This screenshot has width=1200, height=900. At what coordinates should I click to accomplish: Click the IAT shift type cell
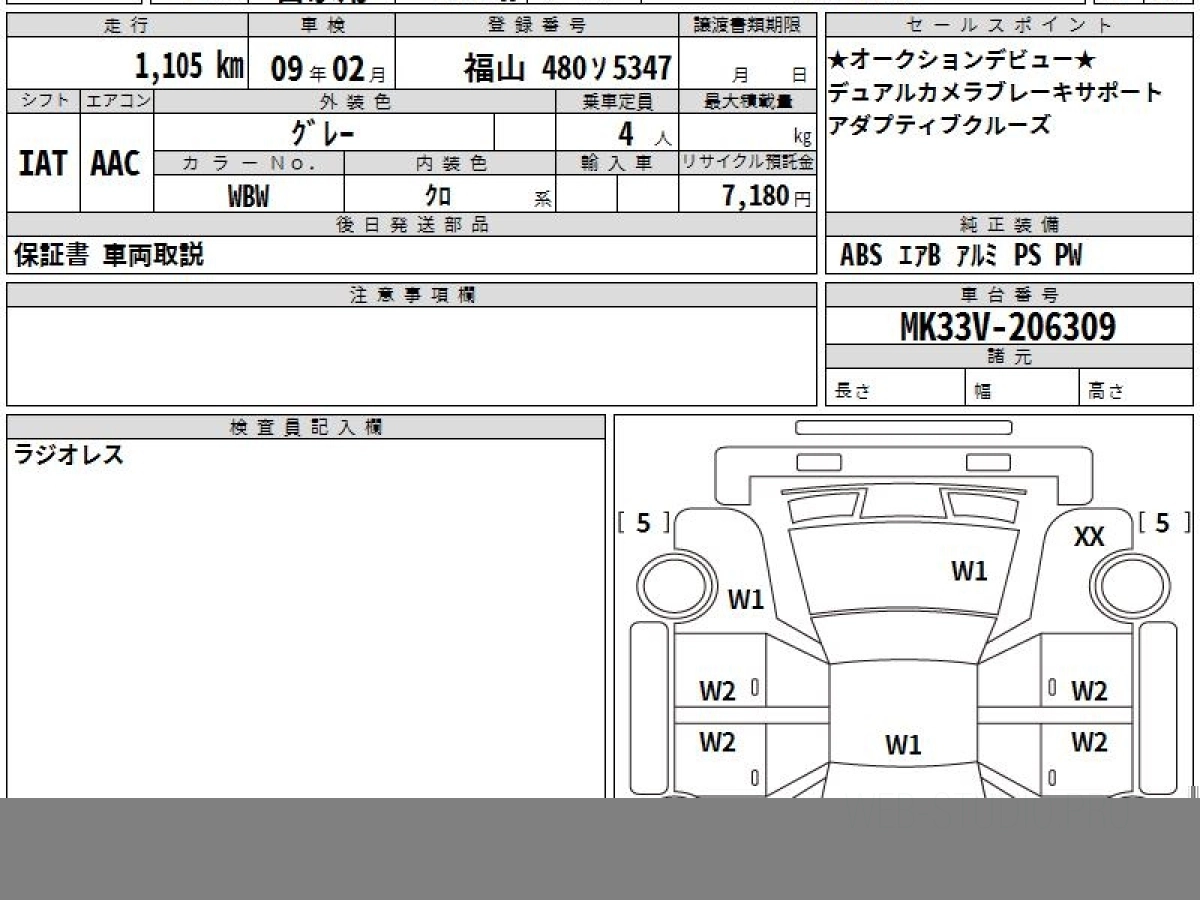click(43, 164)
